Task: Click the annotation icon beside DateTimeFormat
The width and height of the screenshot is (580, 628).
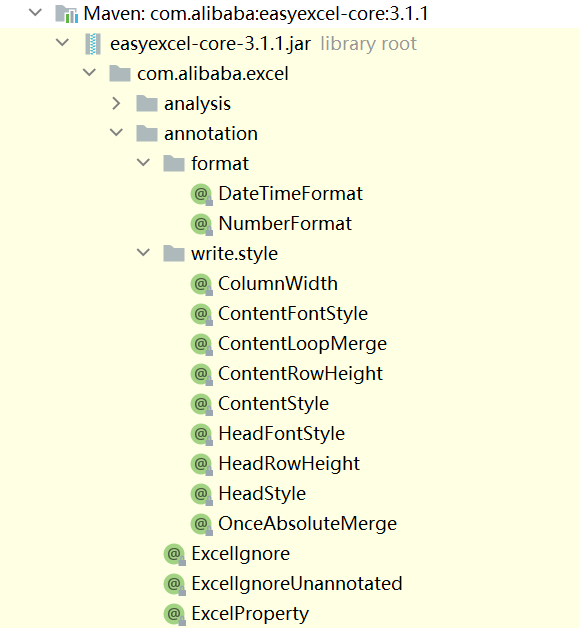Action: pyautogui.click(x=201, y=194)
